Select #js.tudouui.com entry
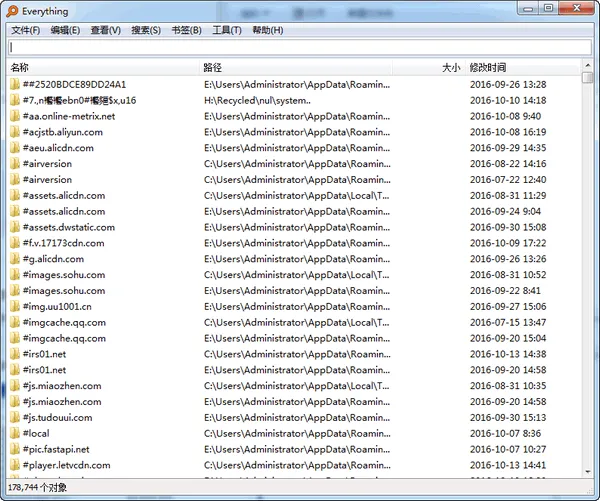This screenshot has height=501, width=600. 57,418
